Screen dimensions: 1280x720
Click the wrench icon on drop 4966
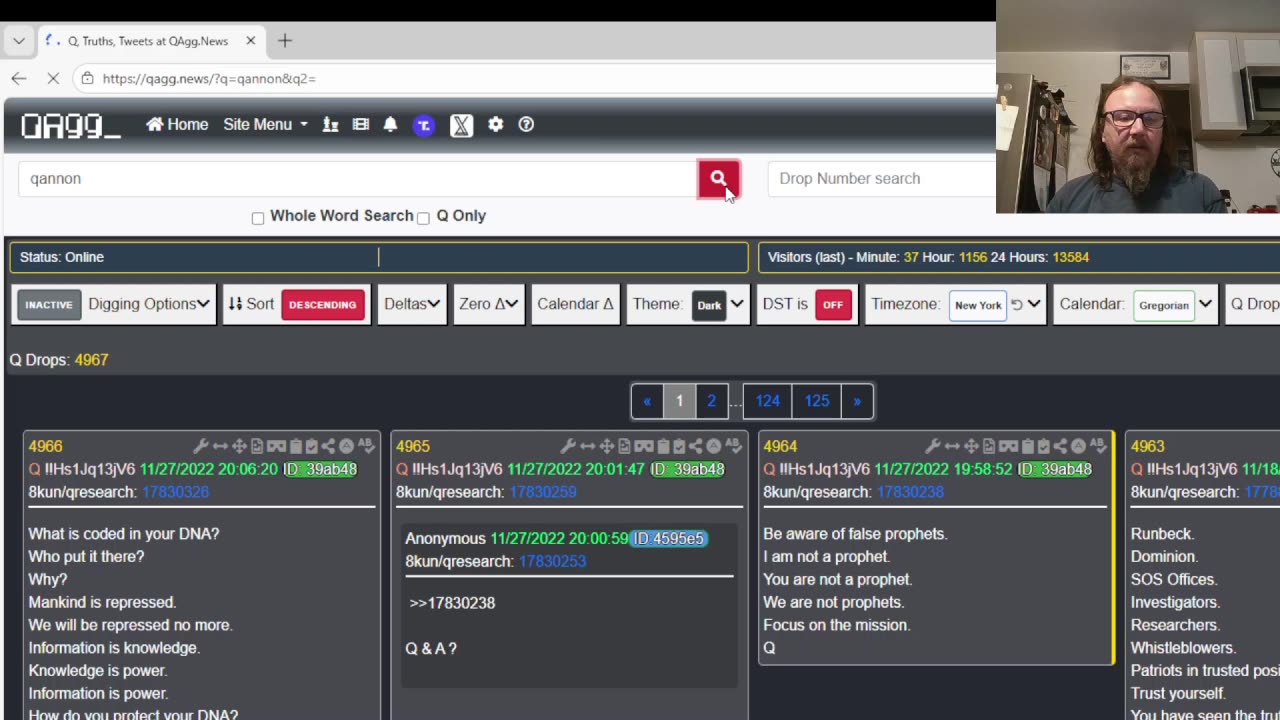[201, 446]
